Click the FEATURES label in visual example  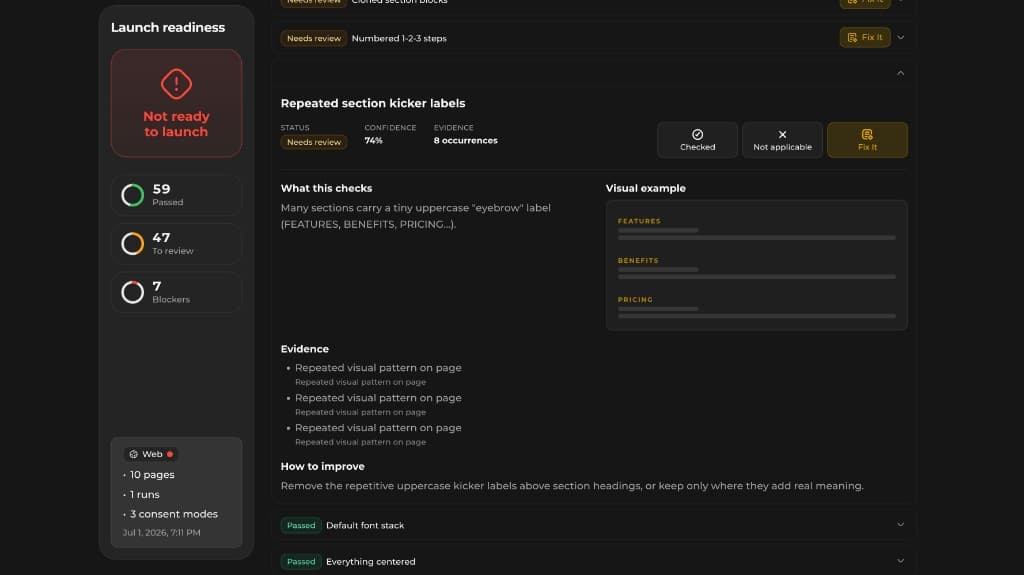tap(639, 221)
